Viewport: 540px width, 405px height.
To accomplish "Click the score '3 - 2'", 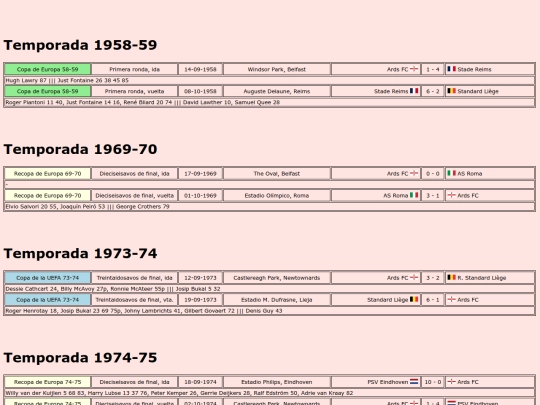I will (433, 278).
